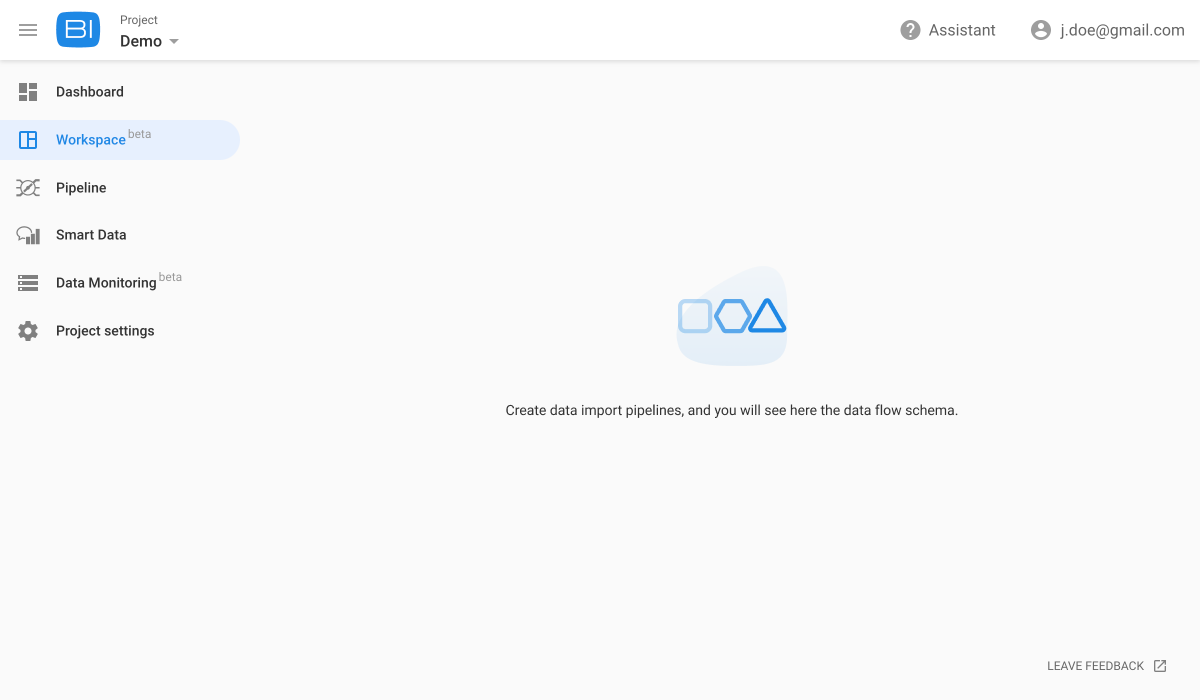Click the Dashboard grid icon
The height and width of the screenshot is (700, 1200).
pyautogui.click(x=28, y=92)
